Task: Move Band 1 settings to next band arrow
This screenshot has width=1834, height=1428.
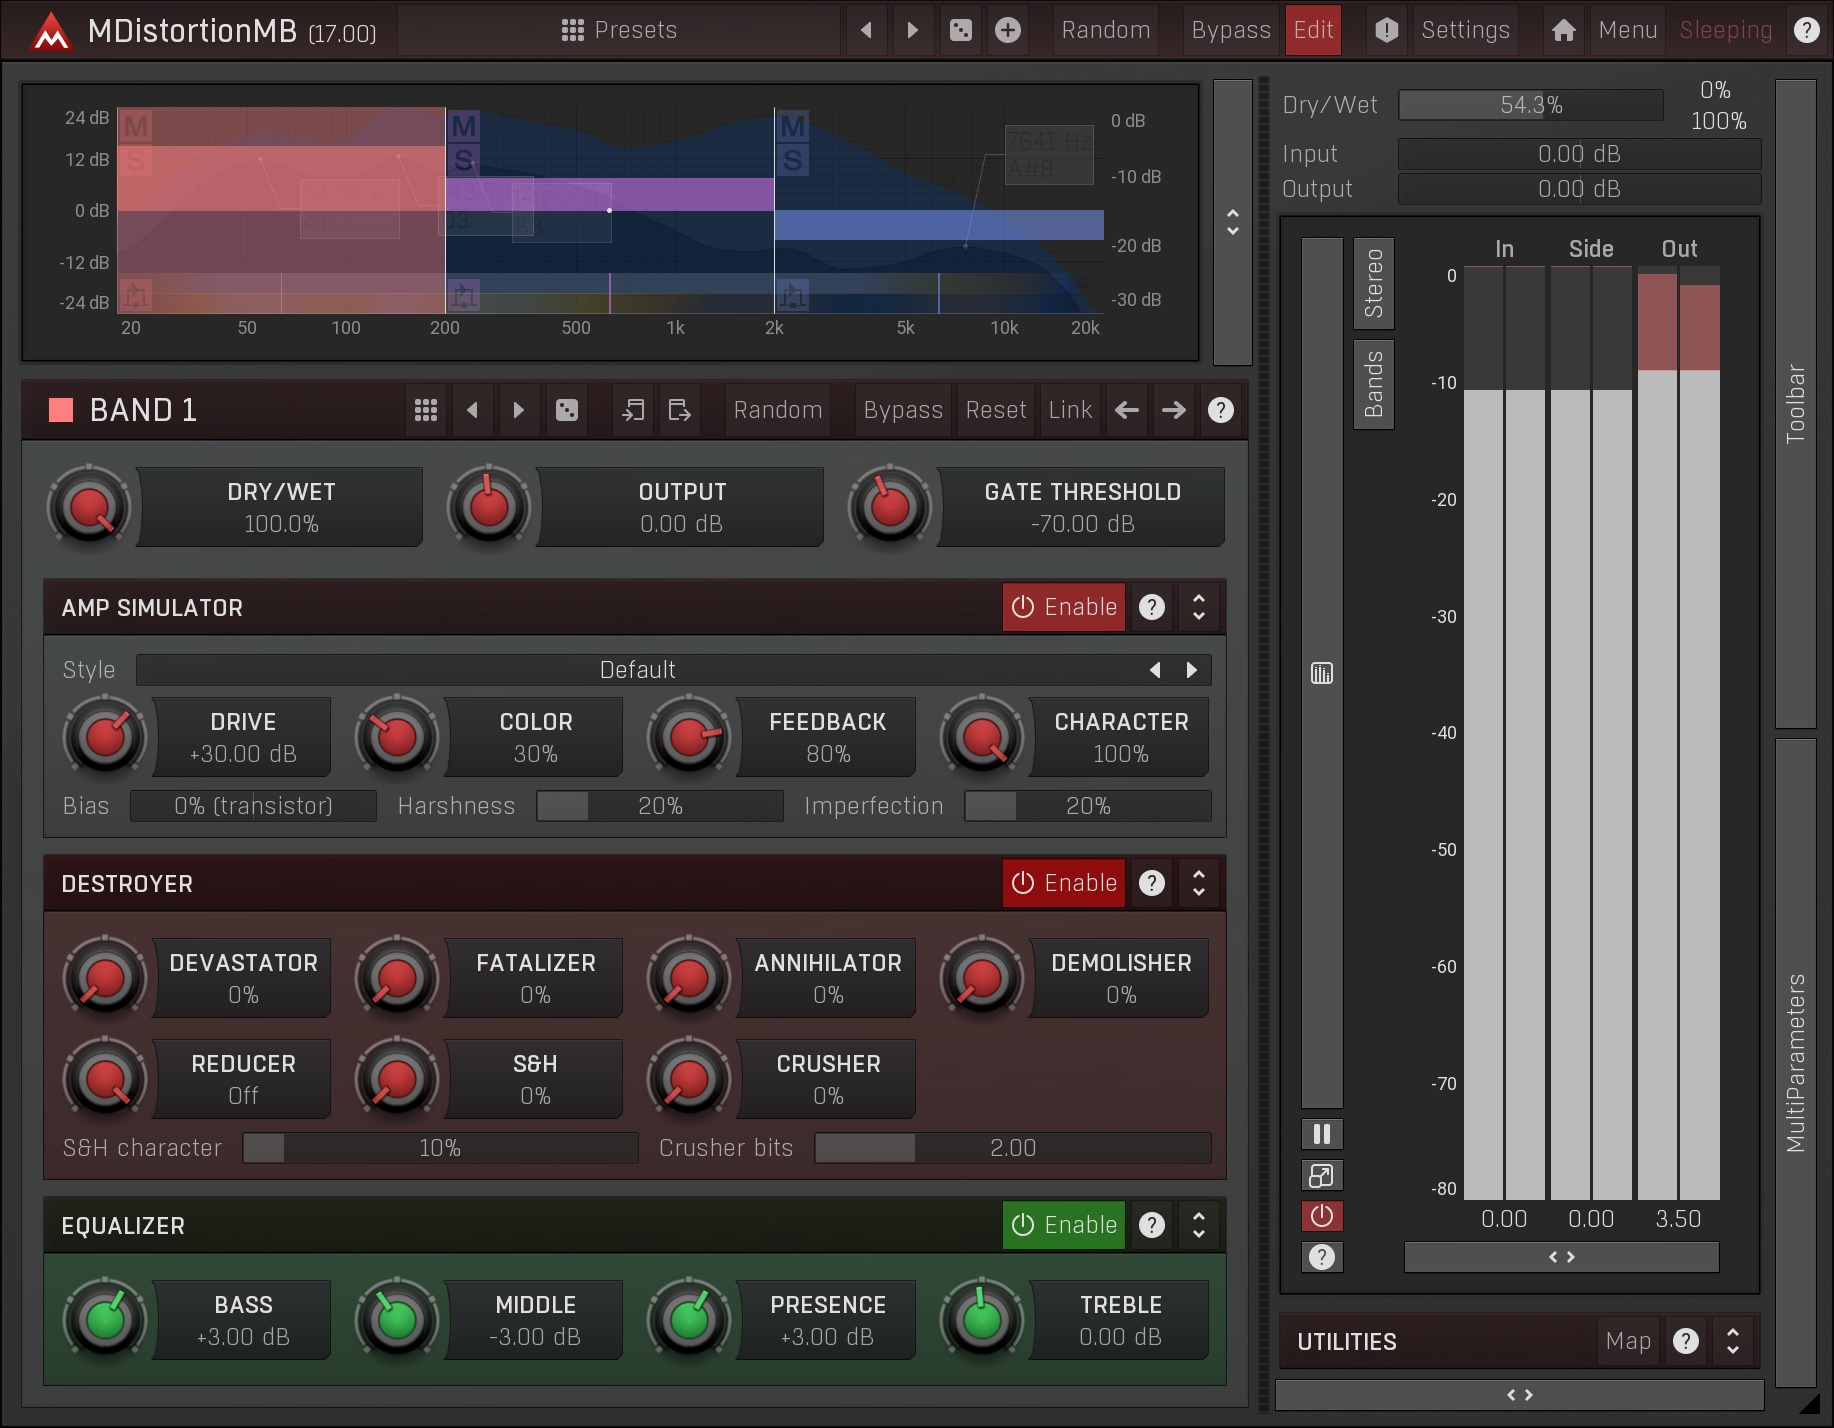Action: [x=1174, y=410]
